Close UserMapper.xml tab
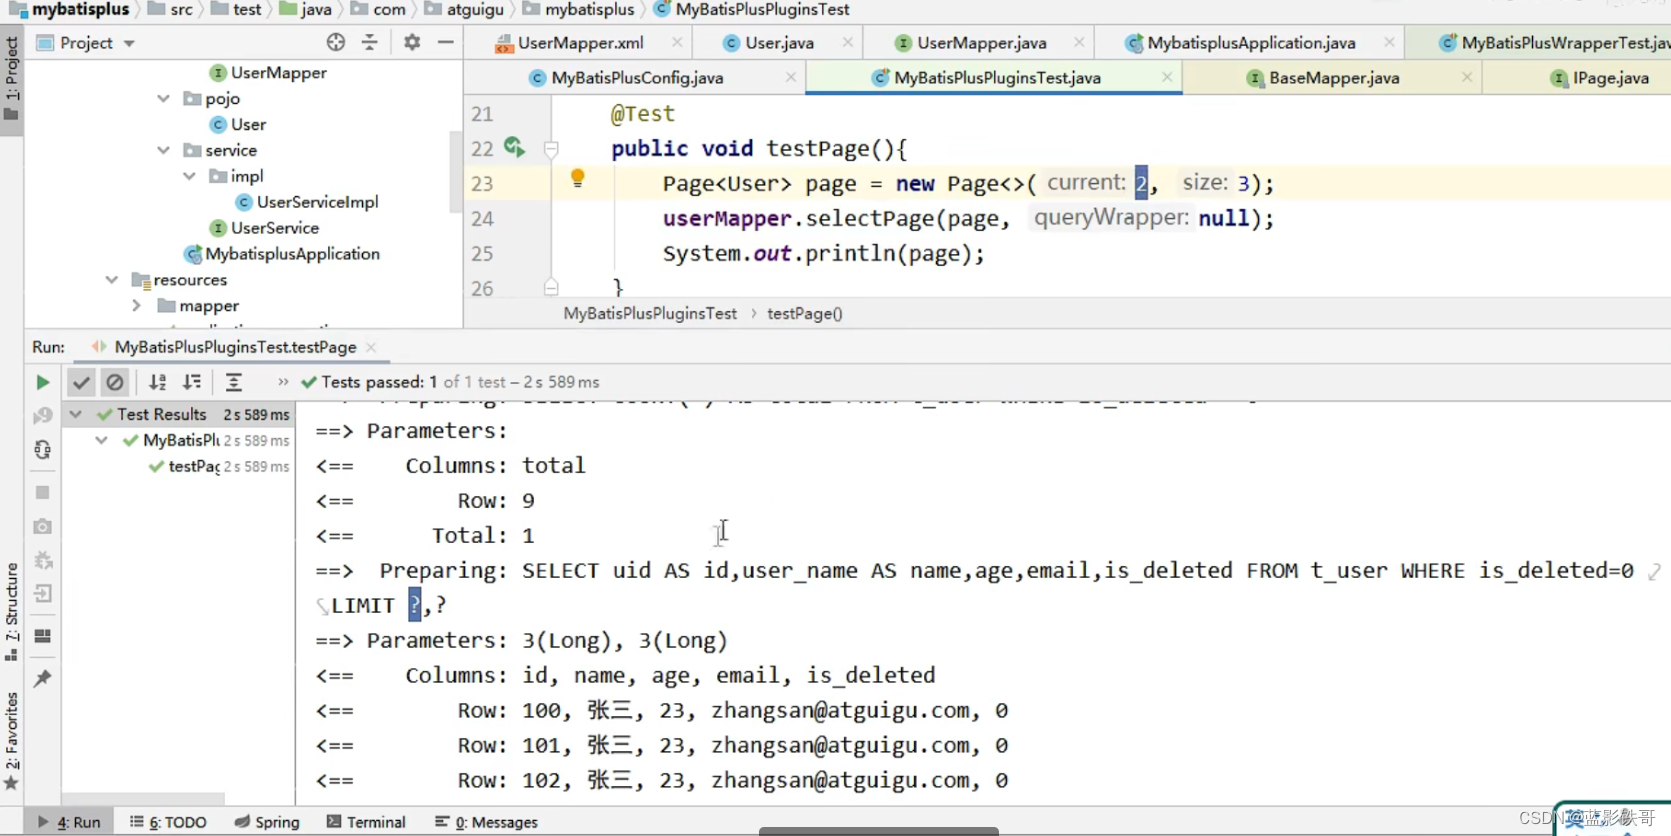The width and height of the screenshot is (1671, 836). [677, 42]
